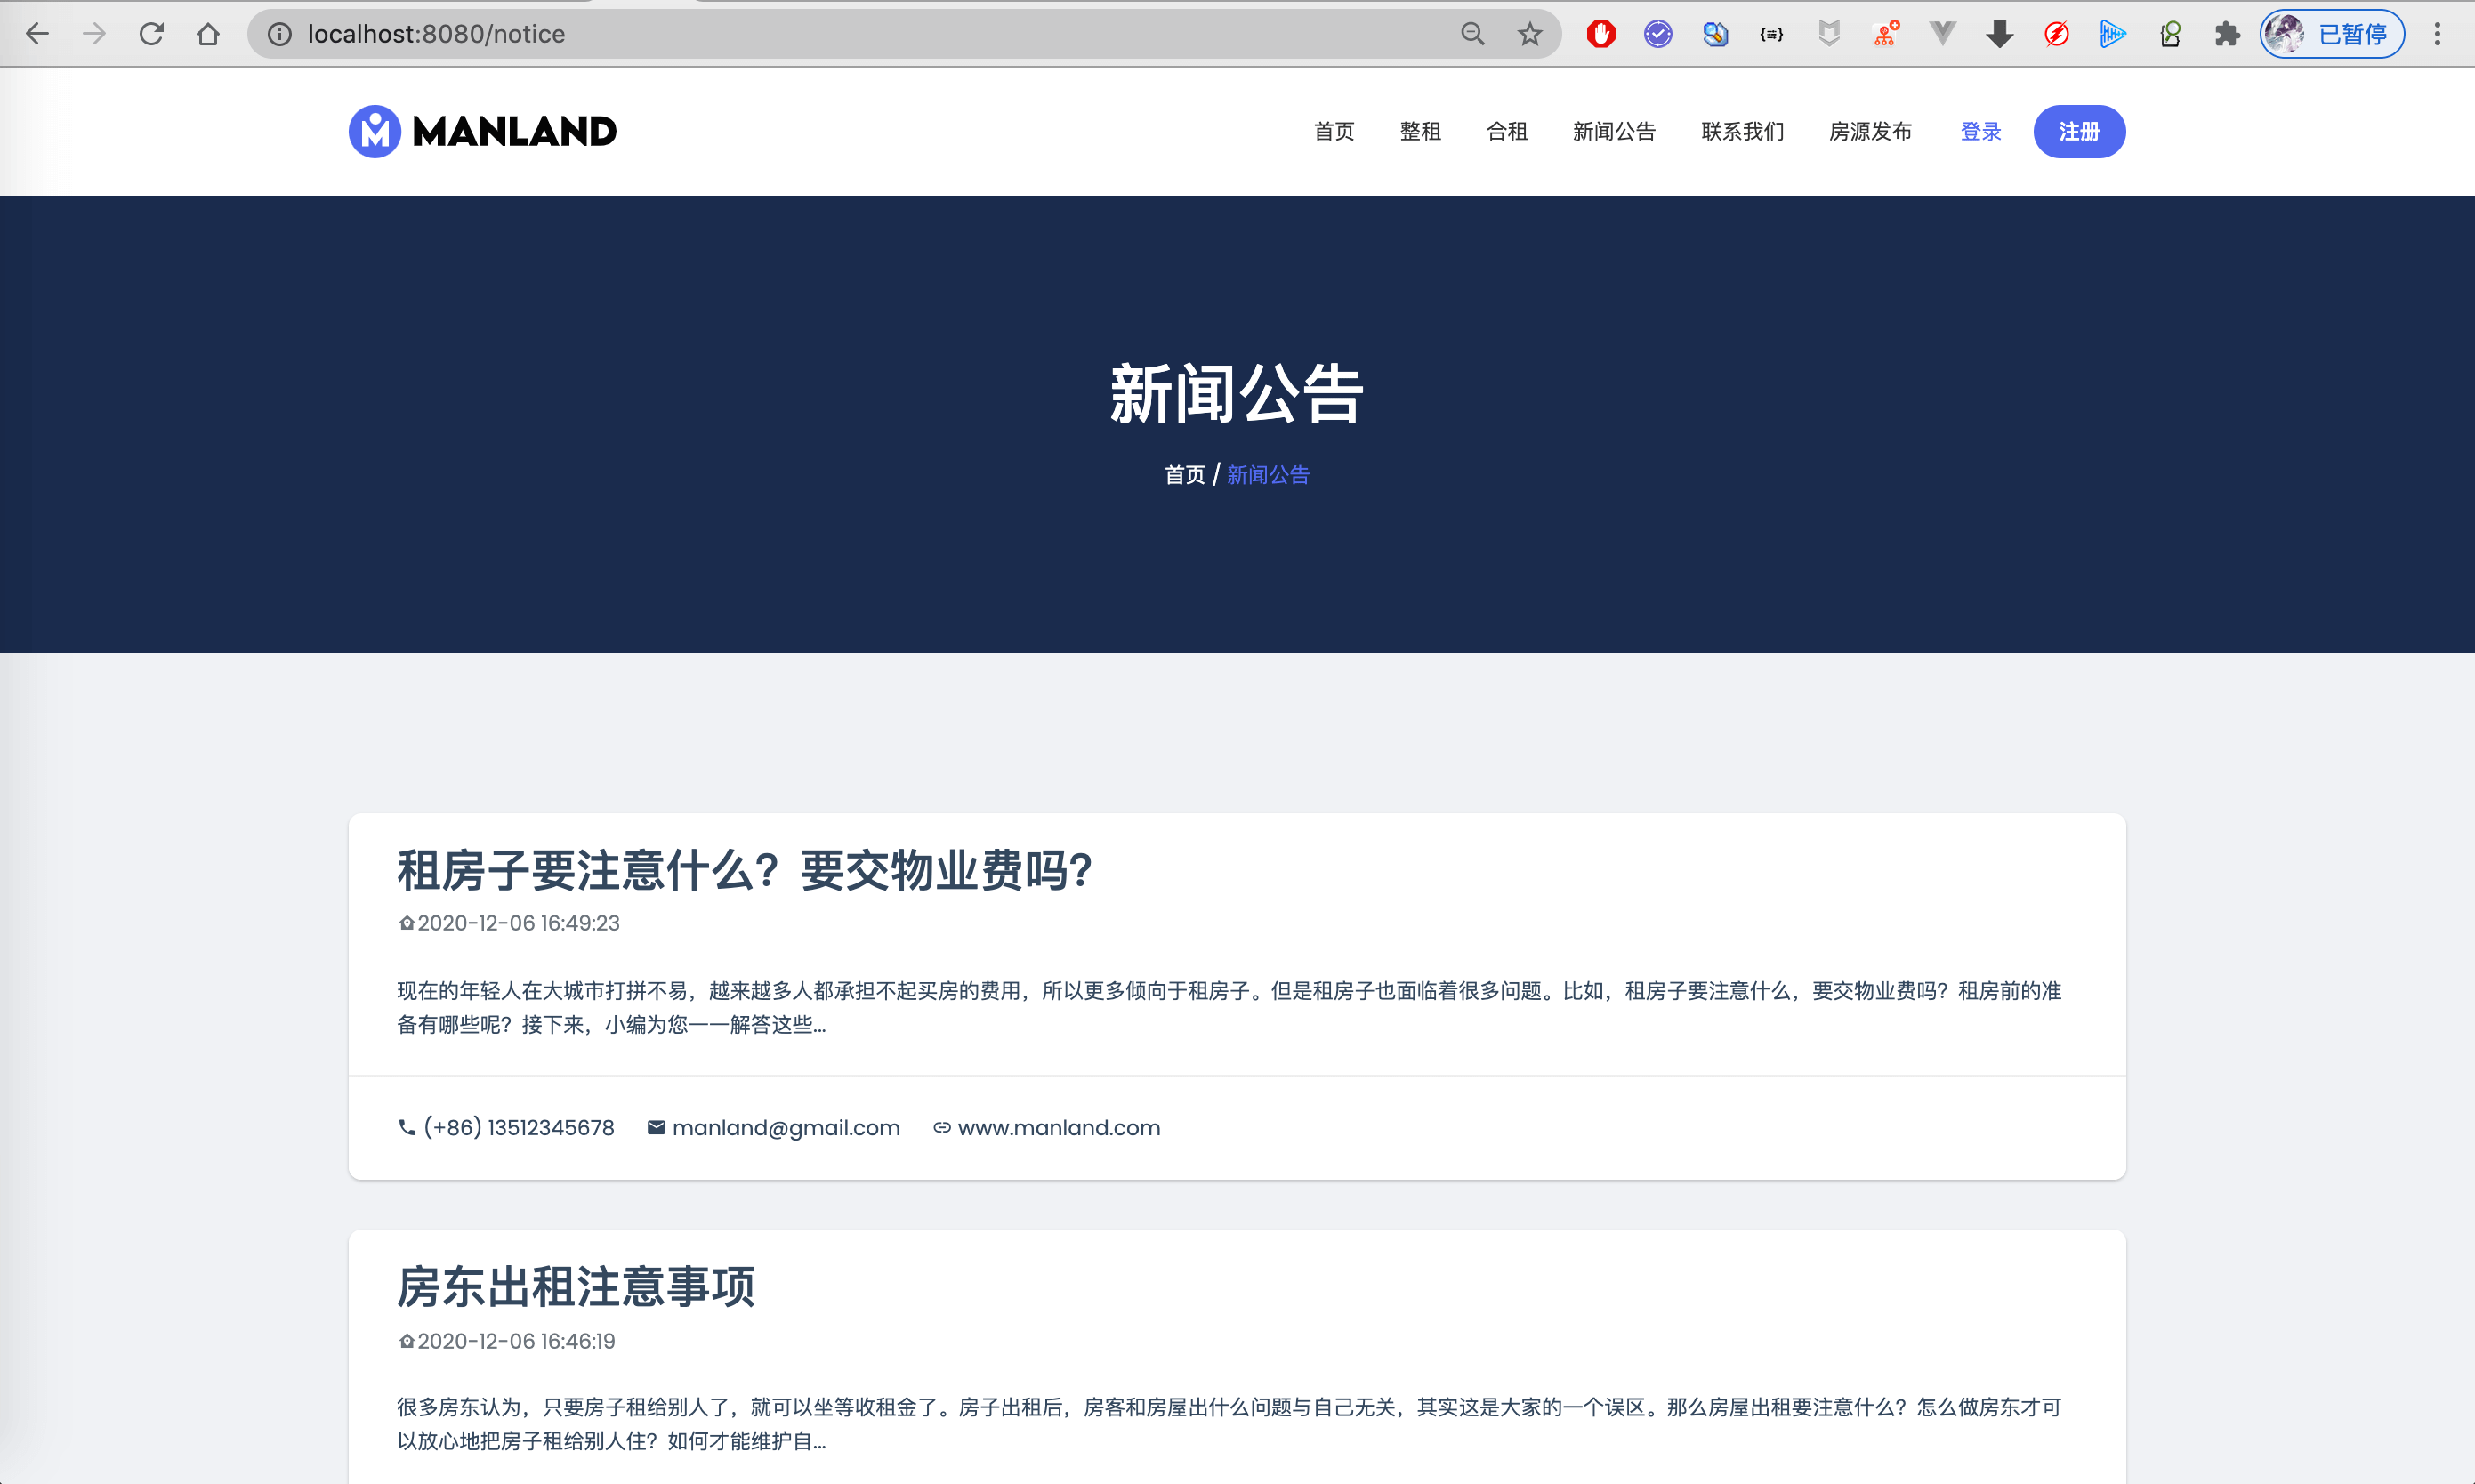Click the red stop-hand adblock extension

click(1600, 34)
